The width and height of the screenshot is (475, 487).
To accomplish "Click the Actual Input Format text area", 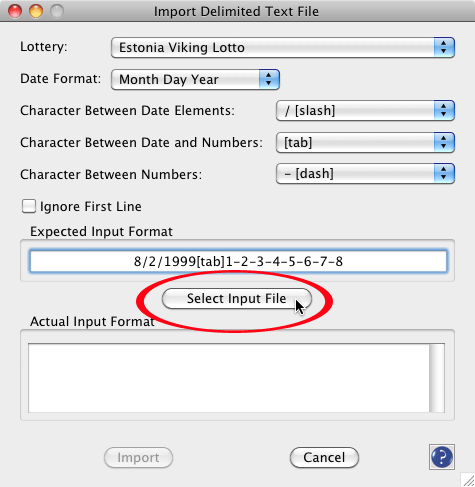I will [x=229, y=378].
